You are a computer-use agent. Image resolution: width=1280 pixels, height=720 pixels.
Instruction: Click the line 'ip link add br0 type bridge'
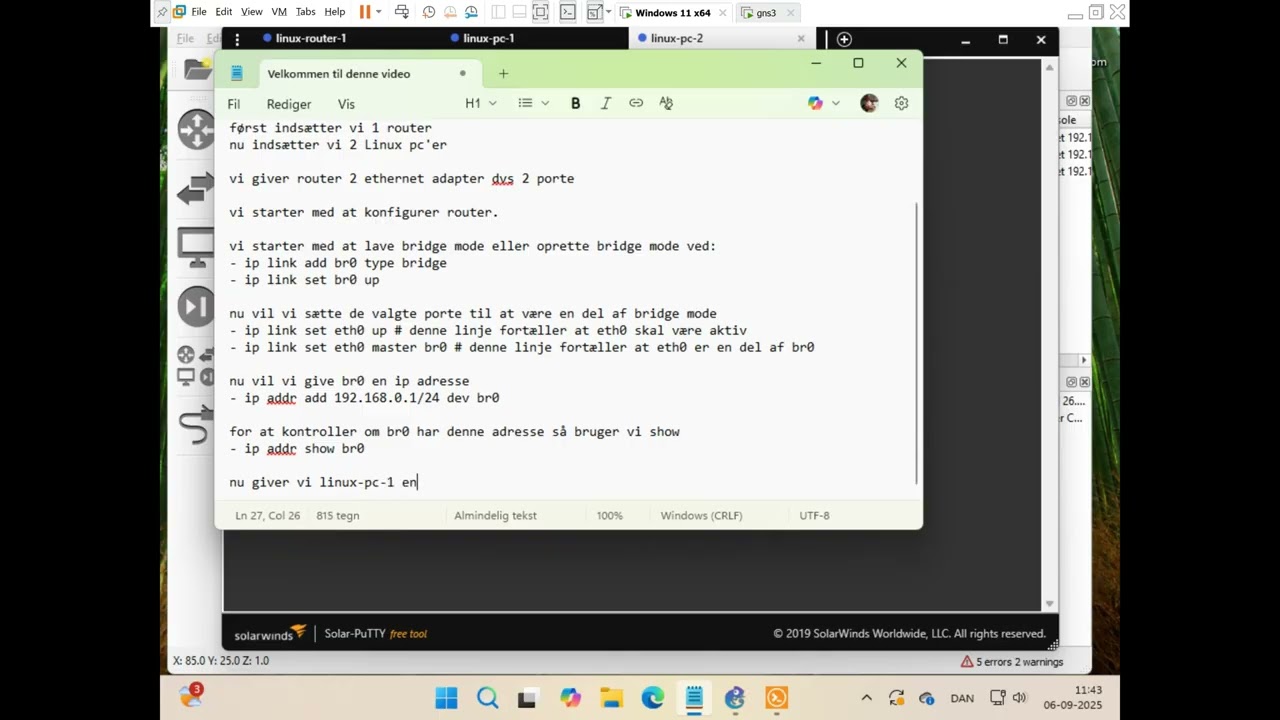tap(338, 263)
